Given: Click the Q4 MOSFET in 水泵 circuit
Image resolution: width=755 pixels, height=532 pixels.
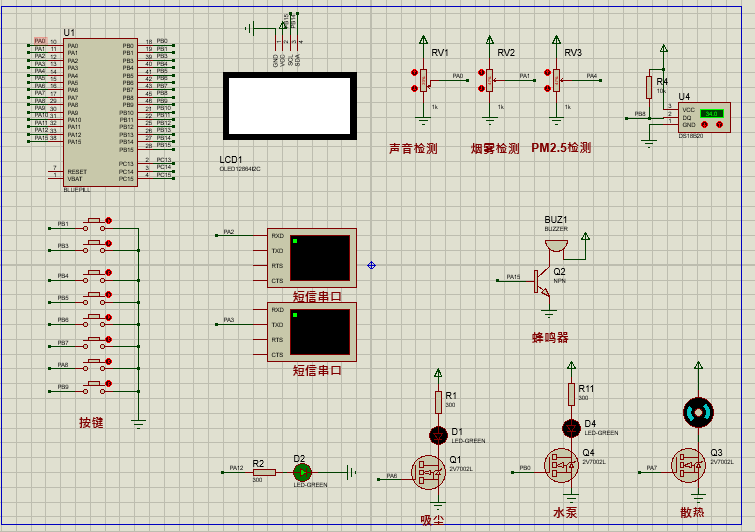Looking at the screenshot, I should [x=561, y=465].
